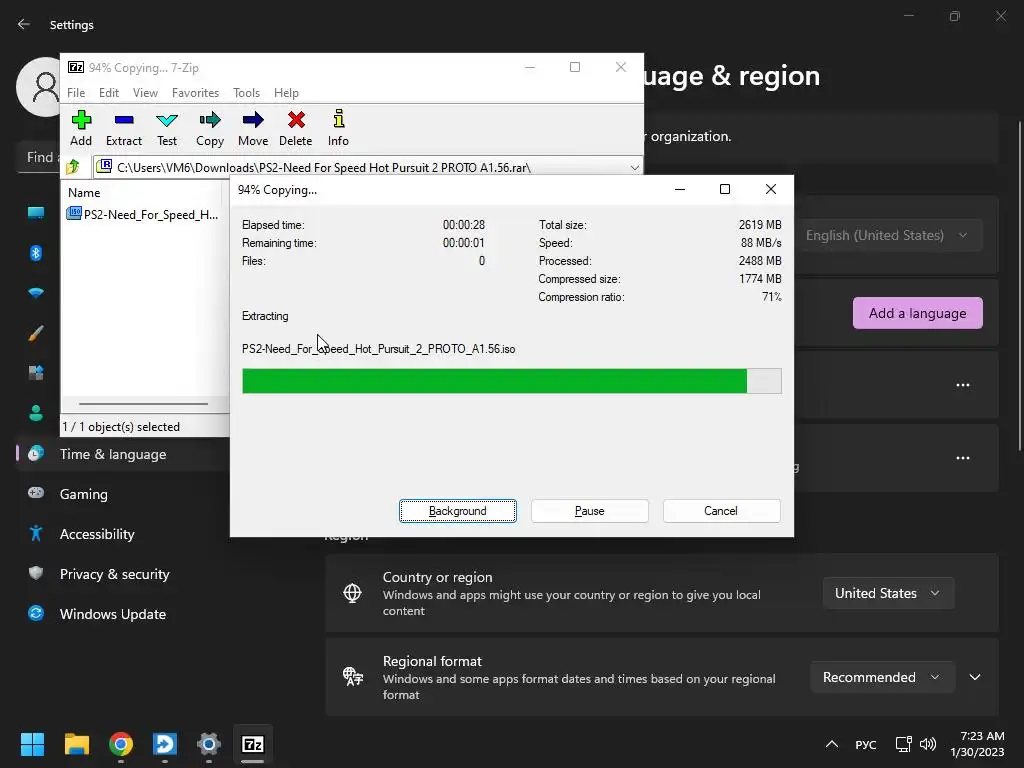
Task: Click the 7-Zip taskbar icon
Action: [x=253, y=744]
